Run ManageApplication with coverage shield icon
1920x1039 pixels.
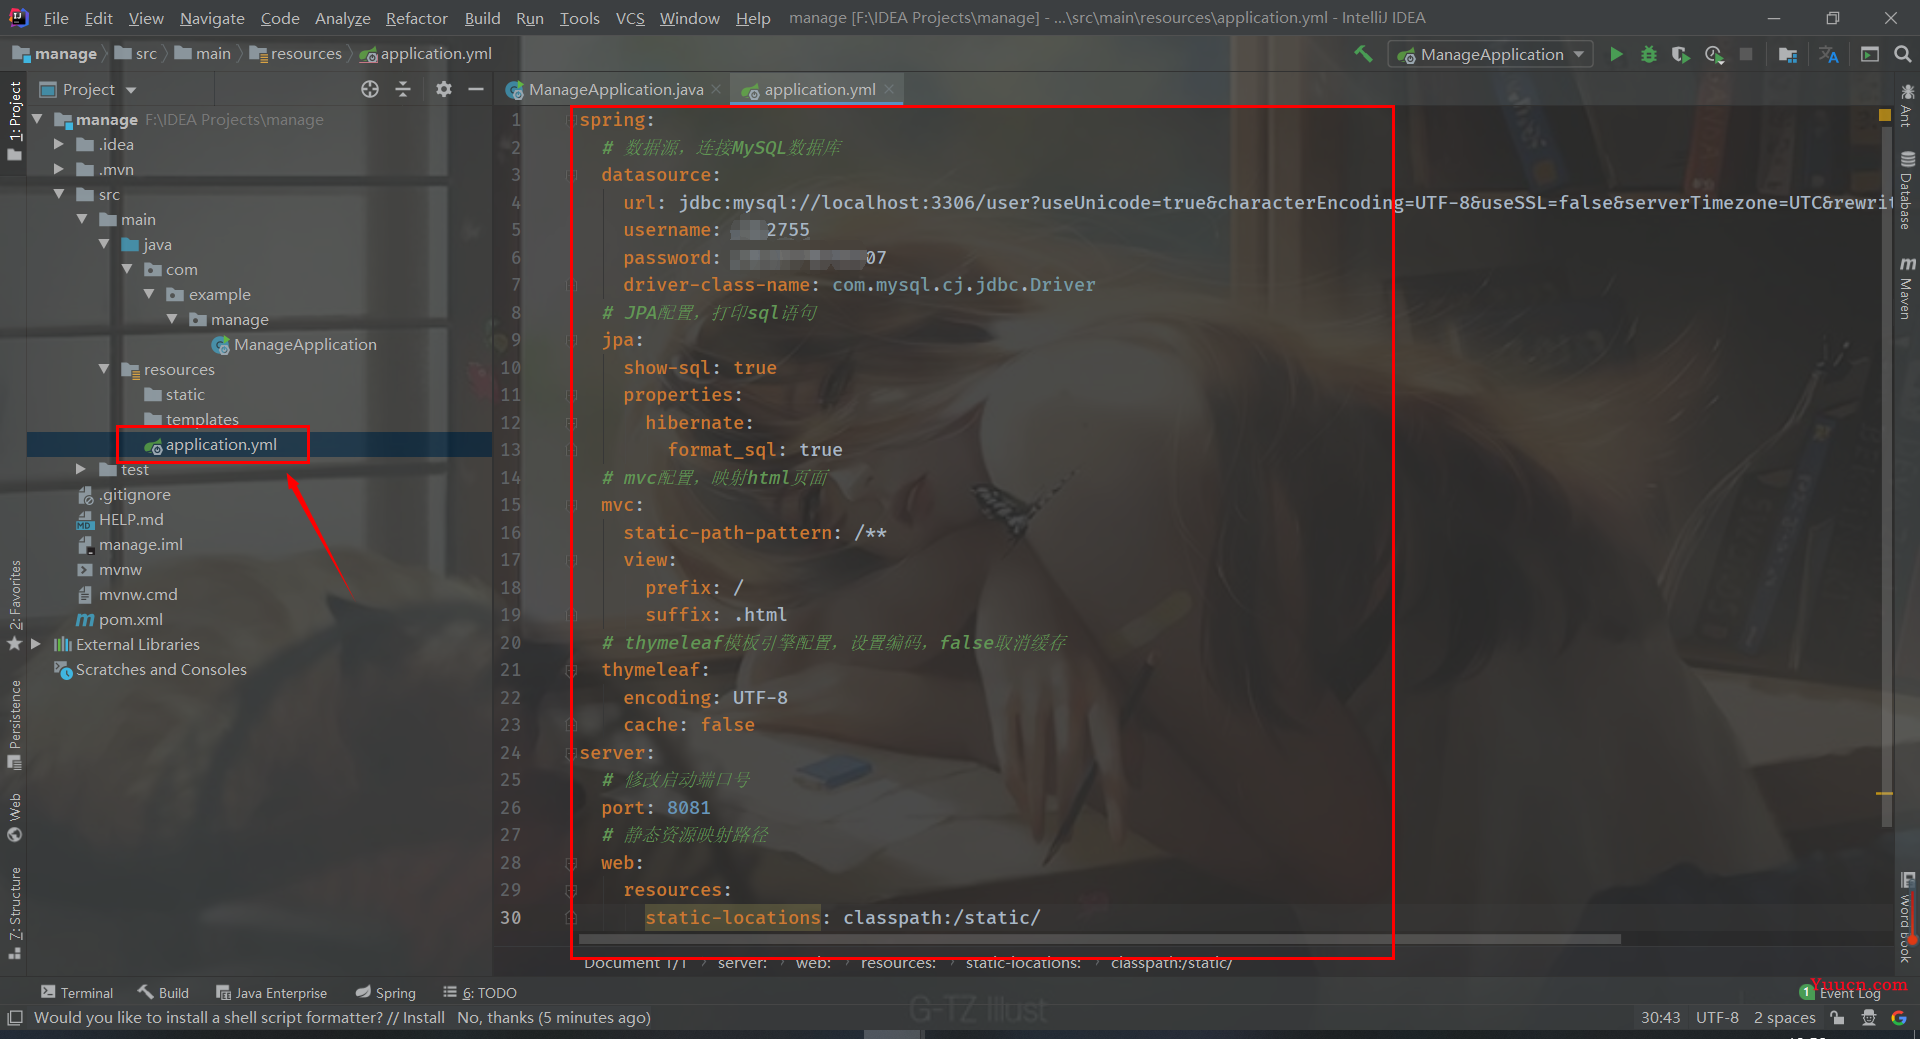1681,55
